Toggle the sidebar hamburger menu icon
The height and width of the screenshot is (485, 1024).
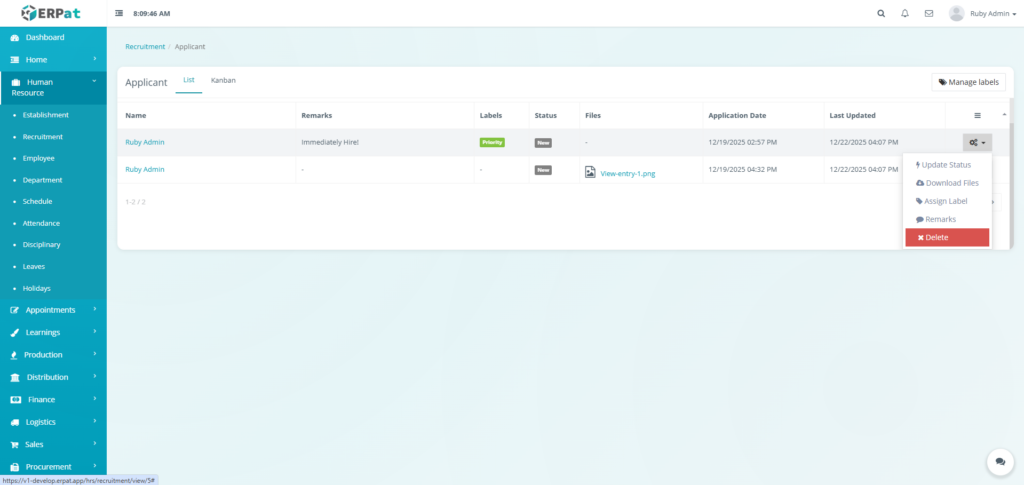pos(120,14)
